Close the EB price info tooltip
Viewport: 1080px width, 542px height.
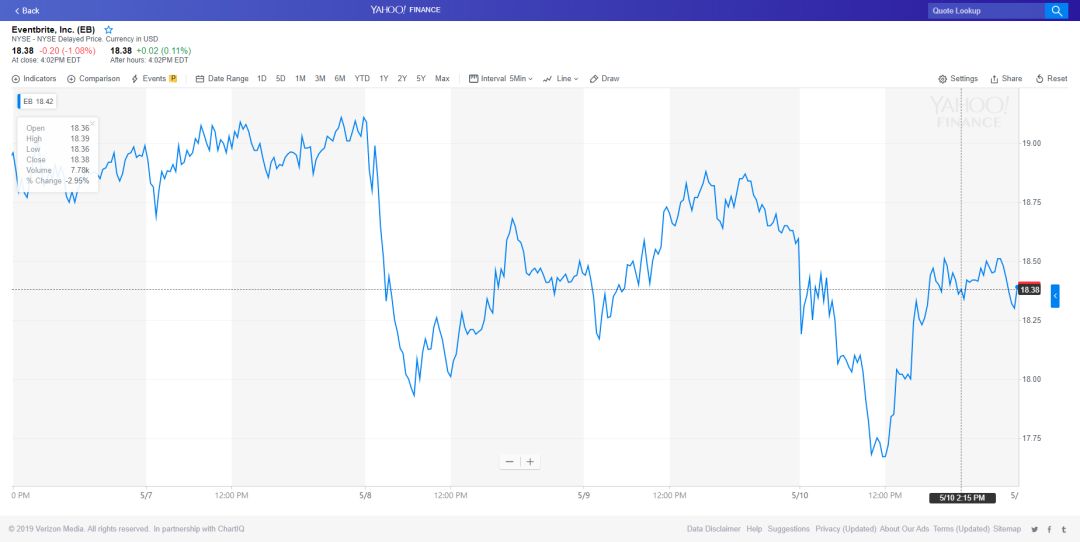click(x=92, y=123)
